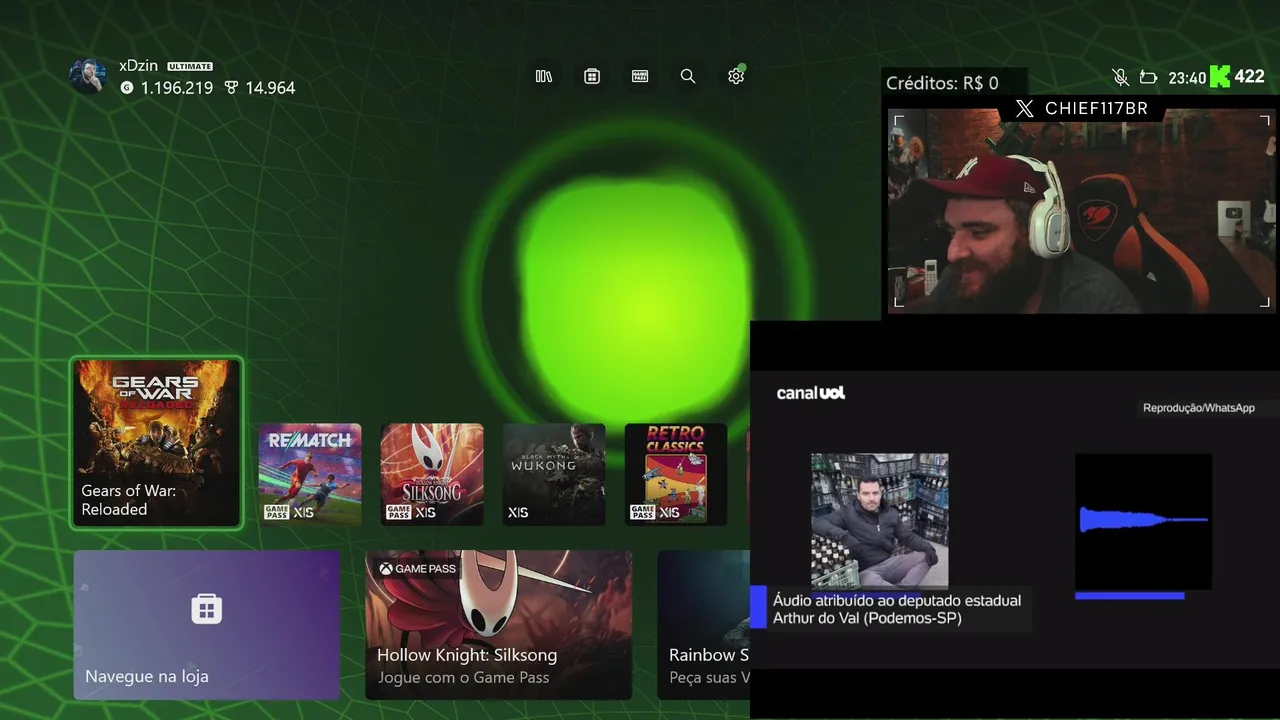This screenshot has height=720, width=1280.
Task: Click the Áudio atribuído ao deputado caption
Action: 897,609
